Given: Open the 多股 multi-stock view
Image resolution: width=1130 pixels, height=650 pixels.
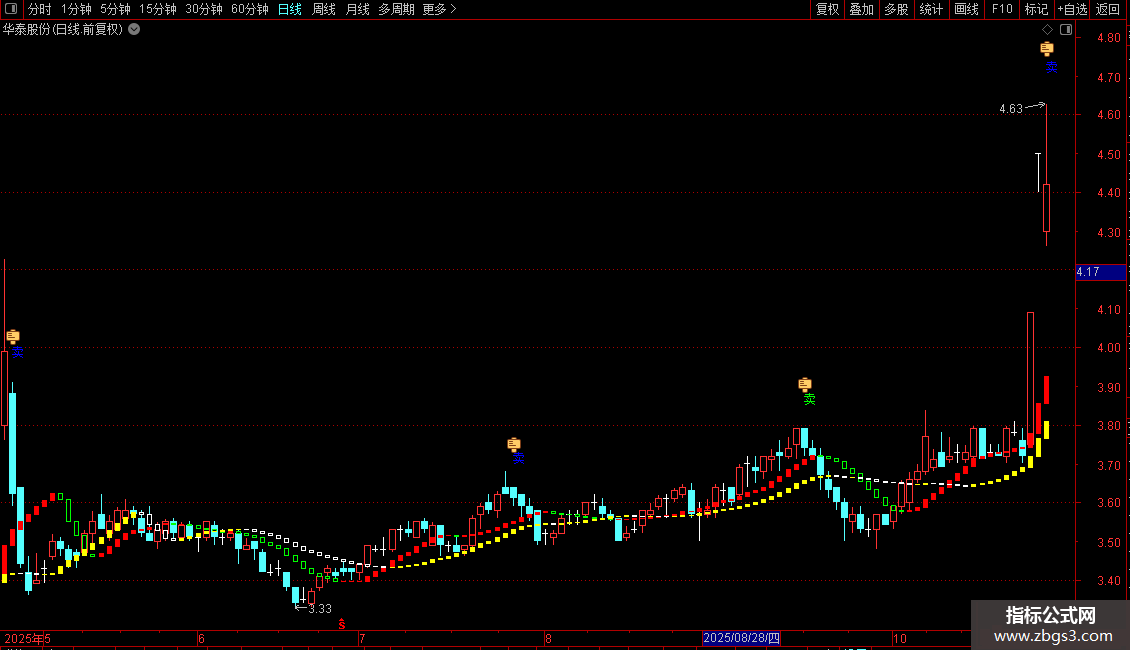Looking at the screenshot, I should (897, 9).
